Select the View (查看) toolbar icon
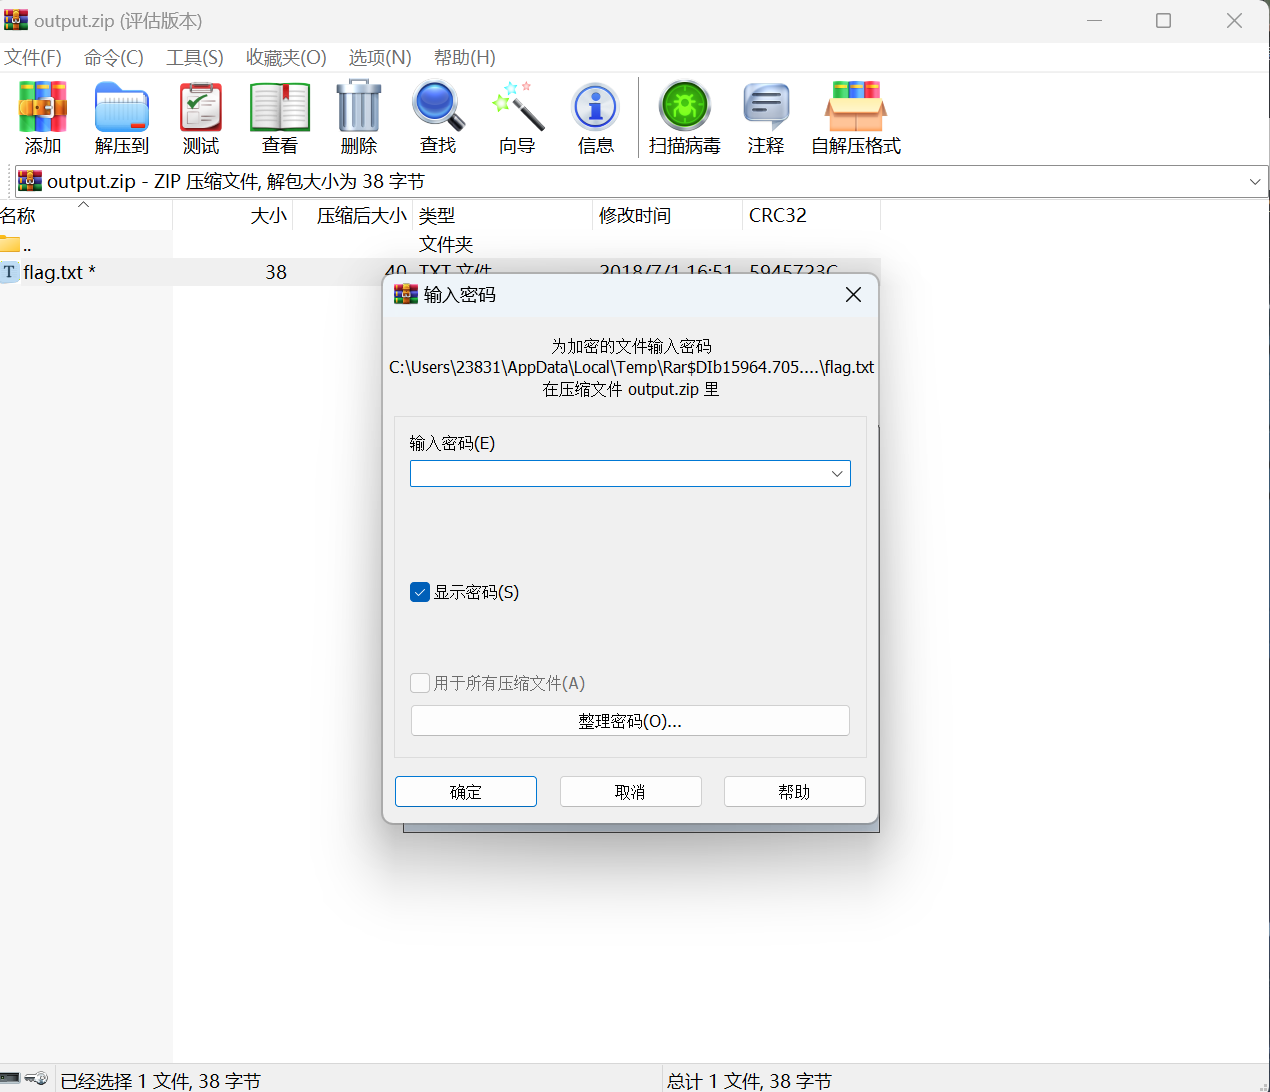 (280, 107)
